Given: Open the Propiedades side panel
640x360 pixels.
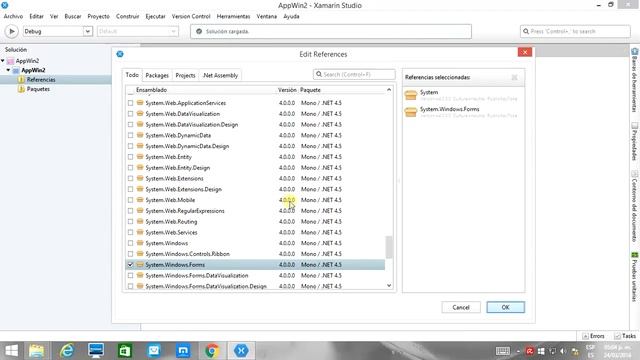Looking at the screenshot, I should [634, 141].
